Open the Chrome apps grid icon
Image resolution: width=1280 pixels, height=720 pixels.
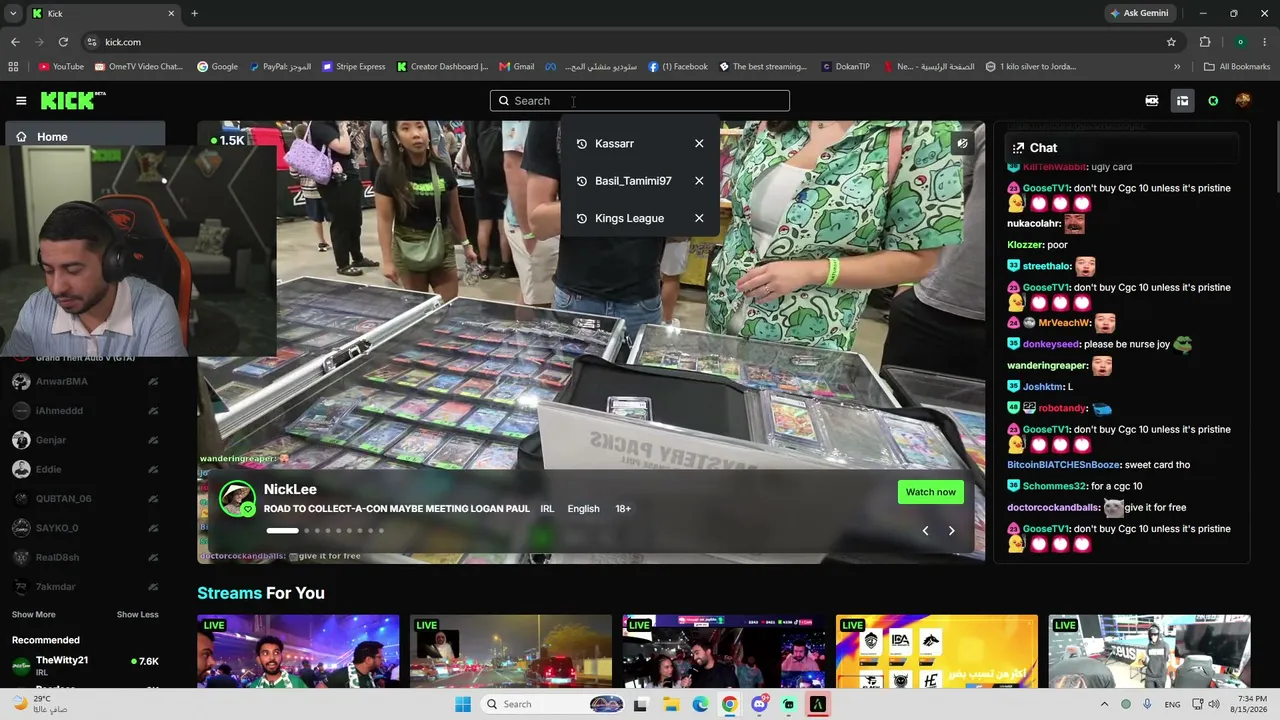point(13,67)
